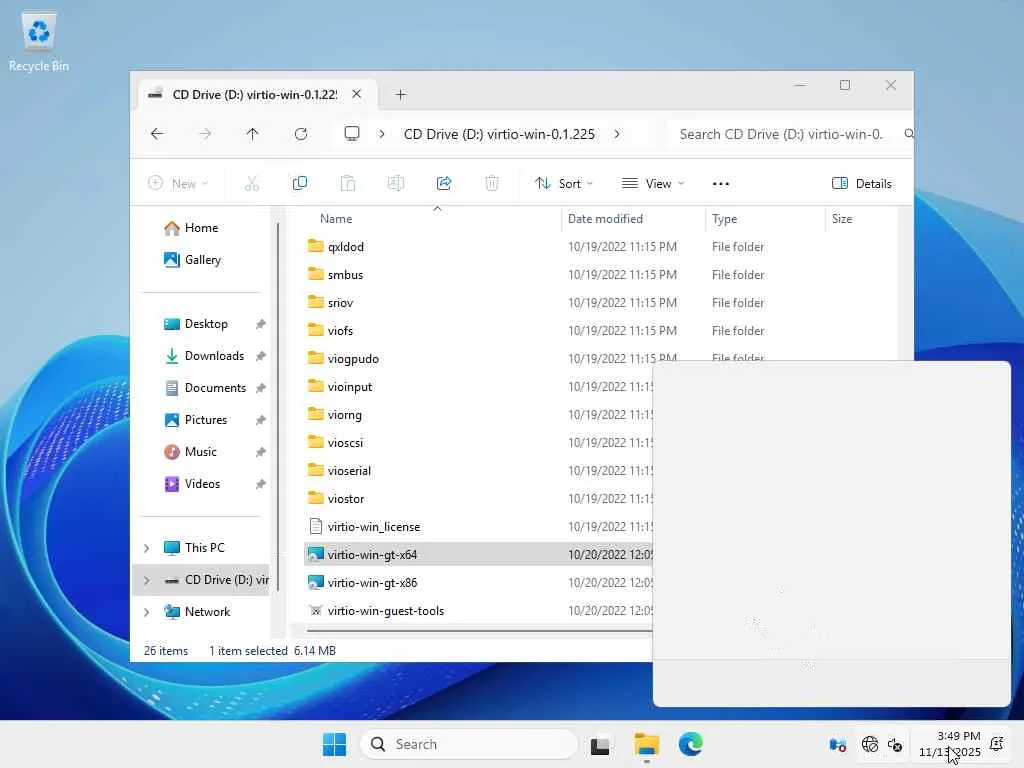Click the search CD Drive input field
Viewport: 1024px width, 768px height.
point(780,134)
